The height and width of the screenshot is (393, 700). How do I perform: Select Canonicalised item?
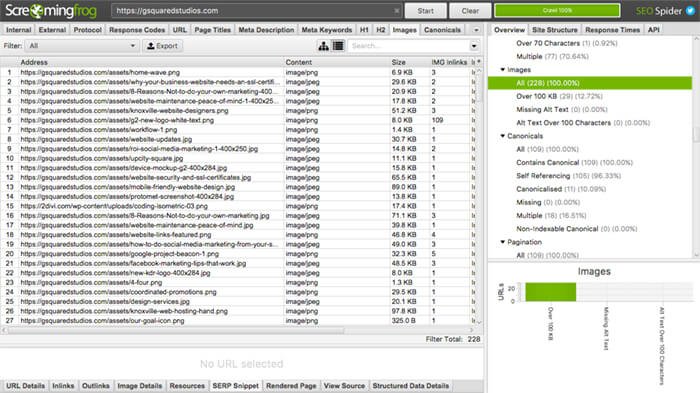561,189
